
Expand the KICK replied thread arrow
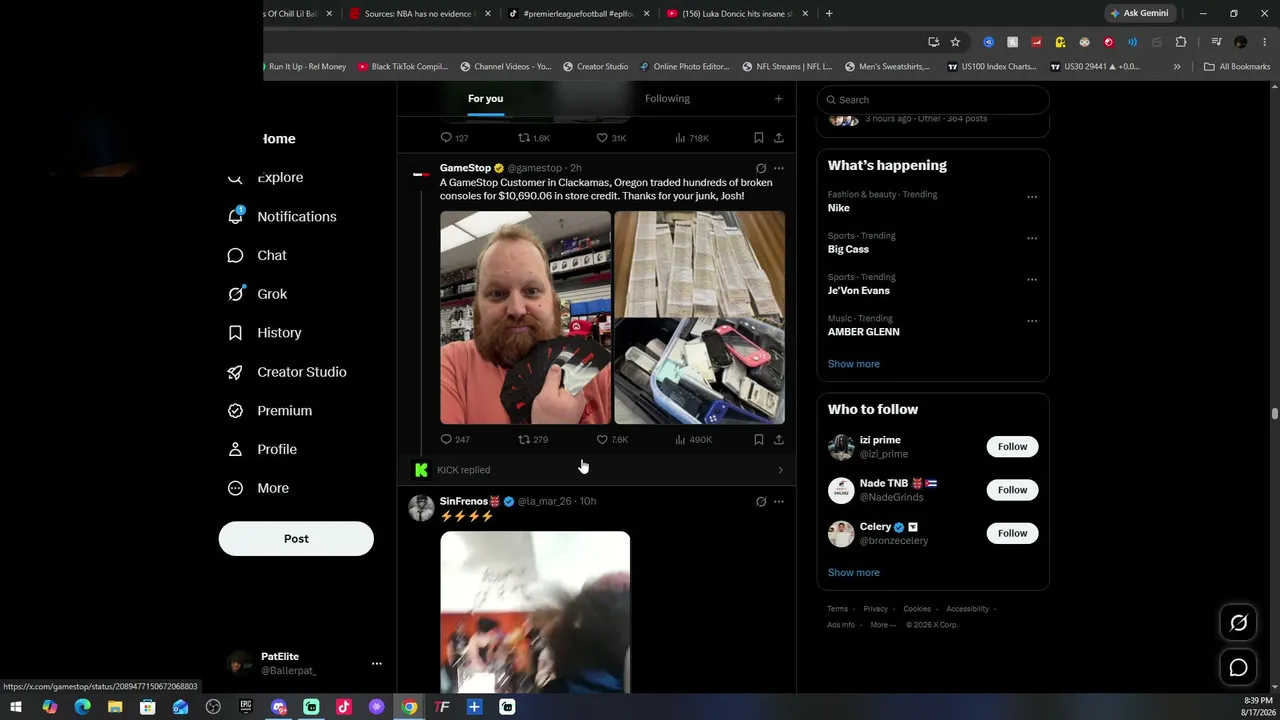[780, 470]
